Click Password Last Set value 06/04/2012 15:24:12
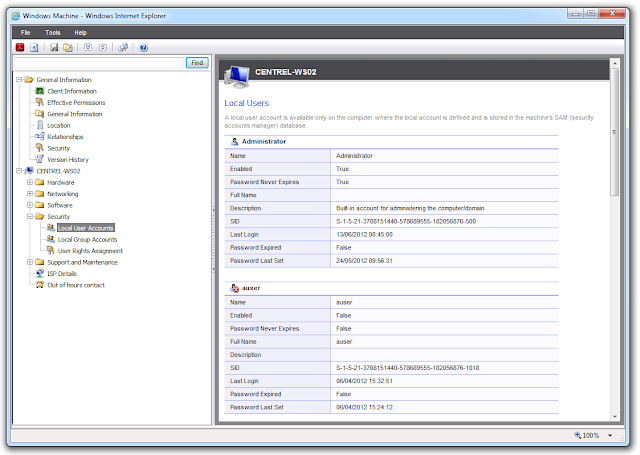Image resolution: width=640 pixels, height=455 pixels. [364, 407]
